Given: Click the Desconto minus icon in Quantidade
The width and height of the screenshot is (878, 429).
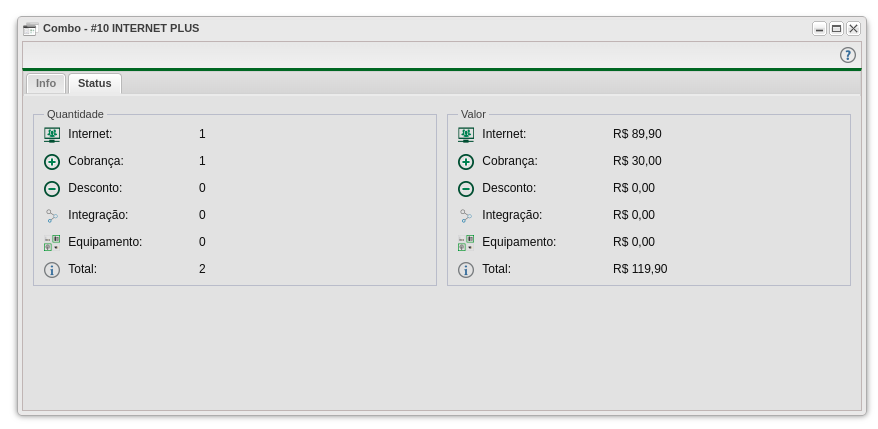Looking at the screenshot, I should pos(52,188).
